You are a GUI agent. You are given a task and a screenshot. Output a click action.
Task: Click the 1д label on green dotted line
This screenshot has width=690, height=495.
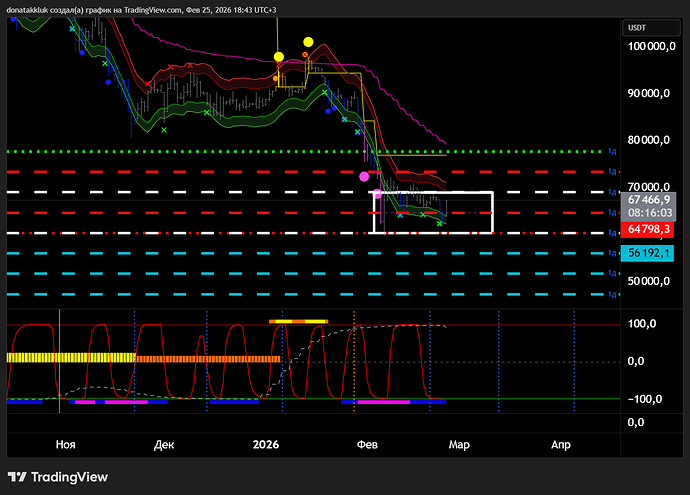(611, 151)
